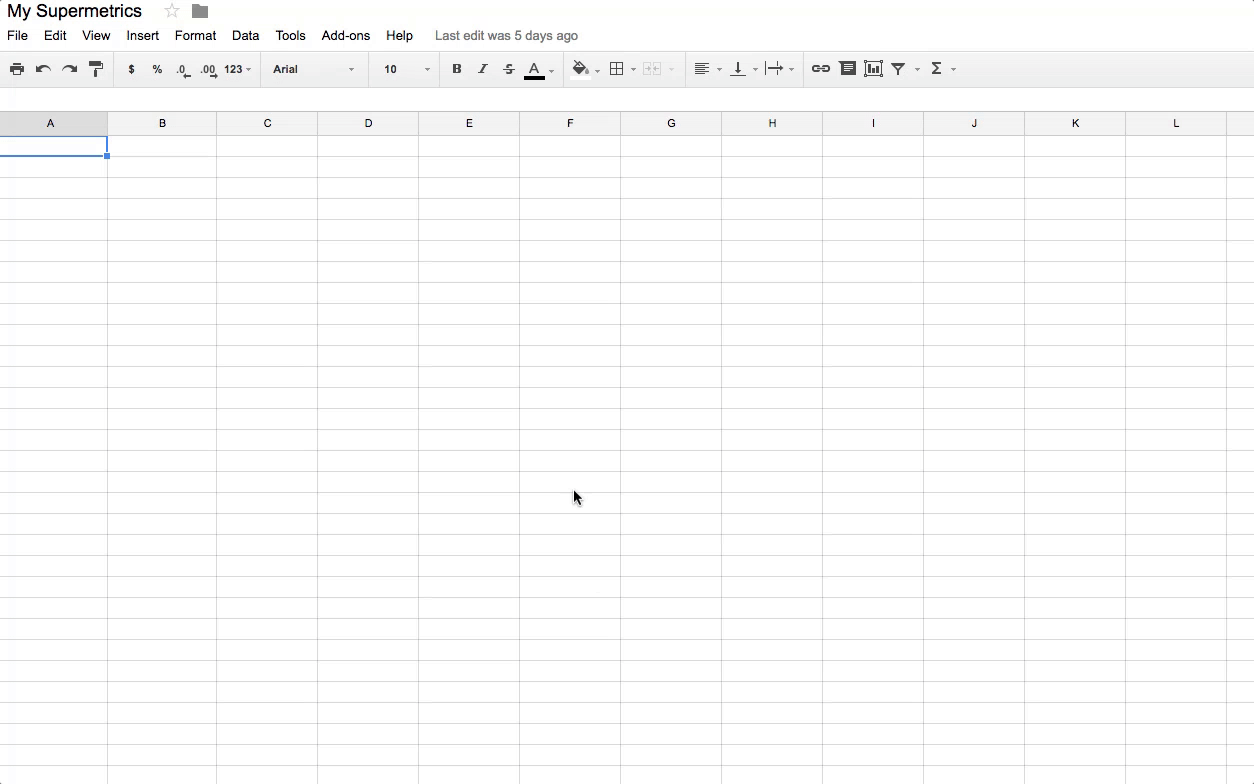Open the Insert menu
Screen dimensions: 1254x784
pyautogui.click(x=143, y=35)
